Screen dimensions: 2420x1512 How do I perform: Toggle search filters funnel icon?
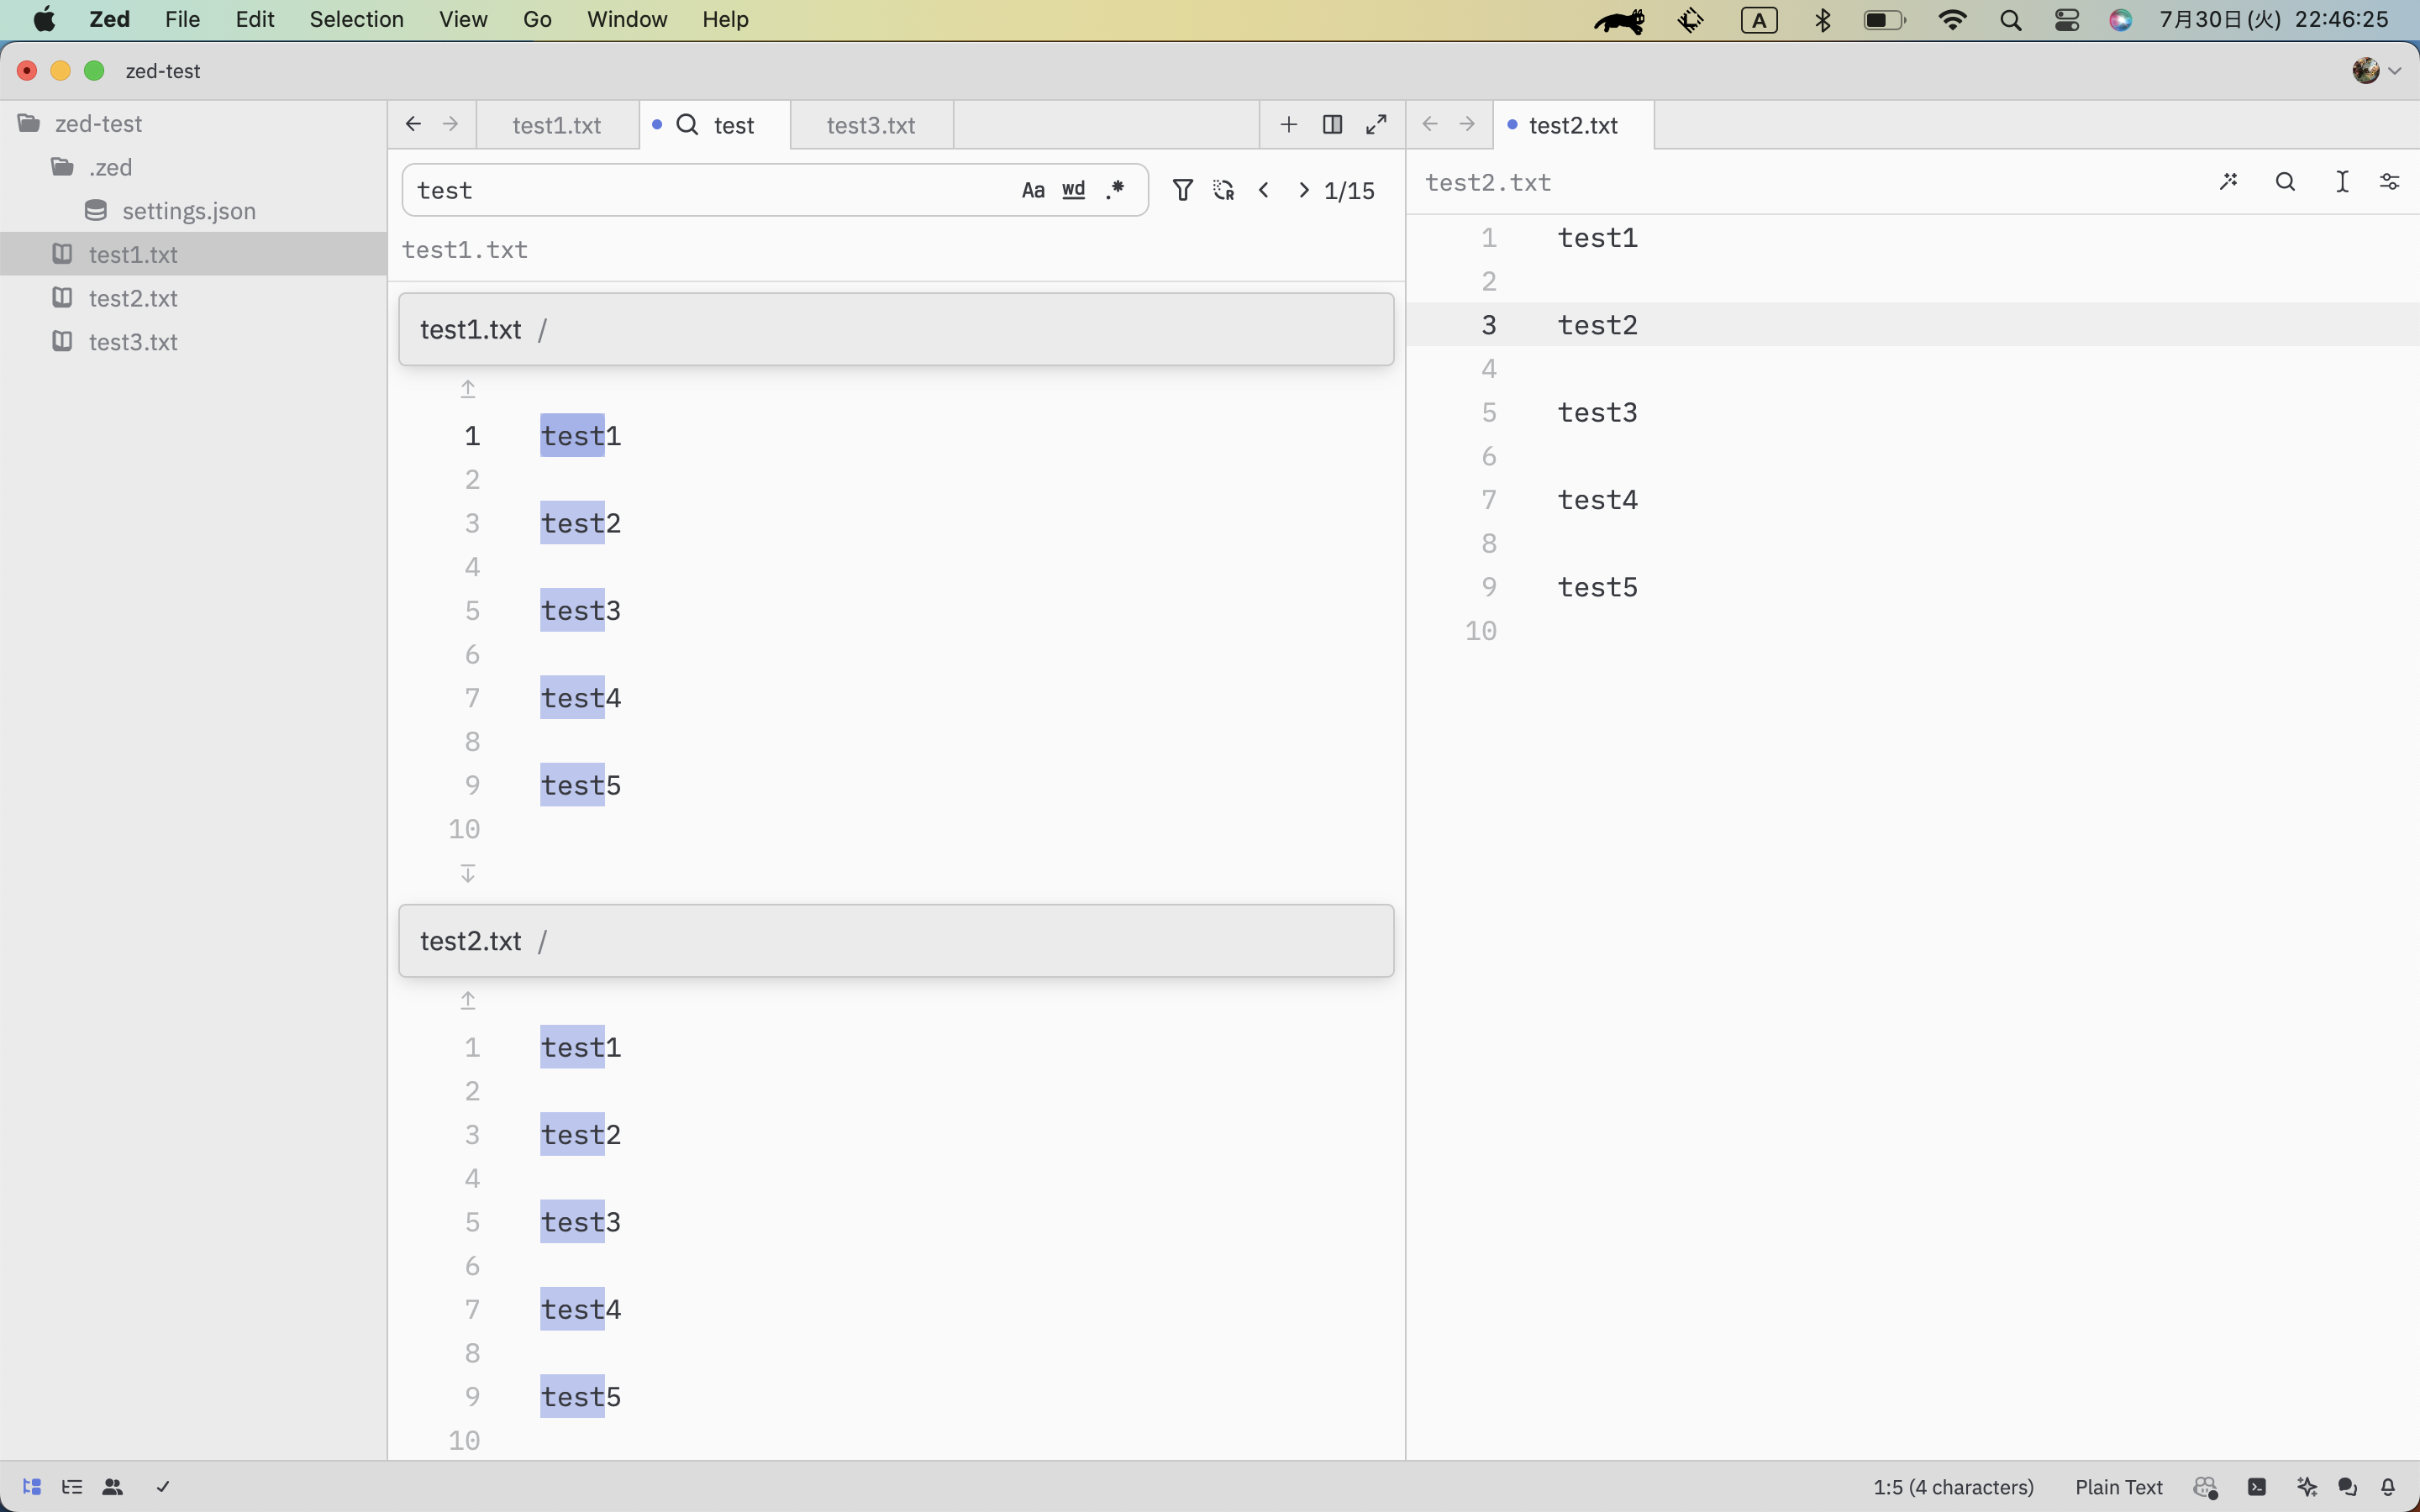(x=1182, y=190)
